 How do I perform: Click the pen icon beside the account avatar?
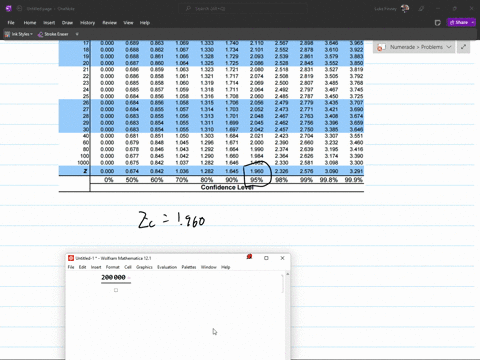click(x=421, y=9)
